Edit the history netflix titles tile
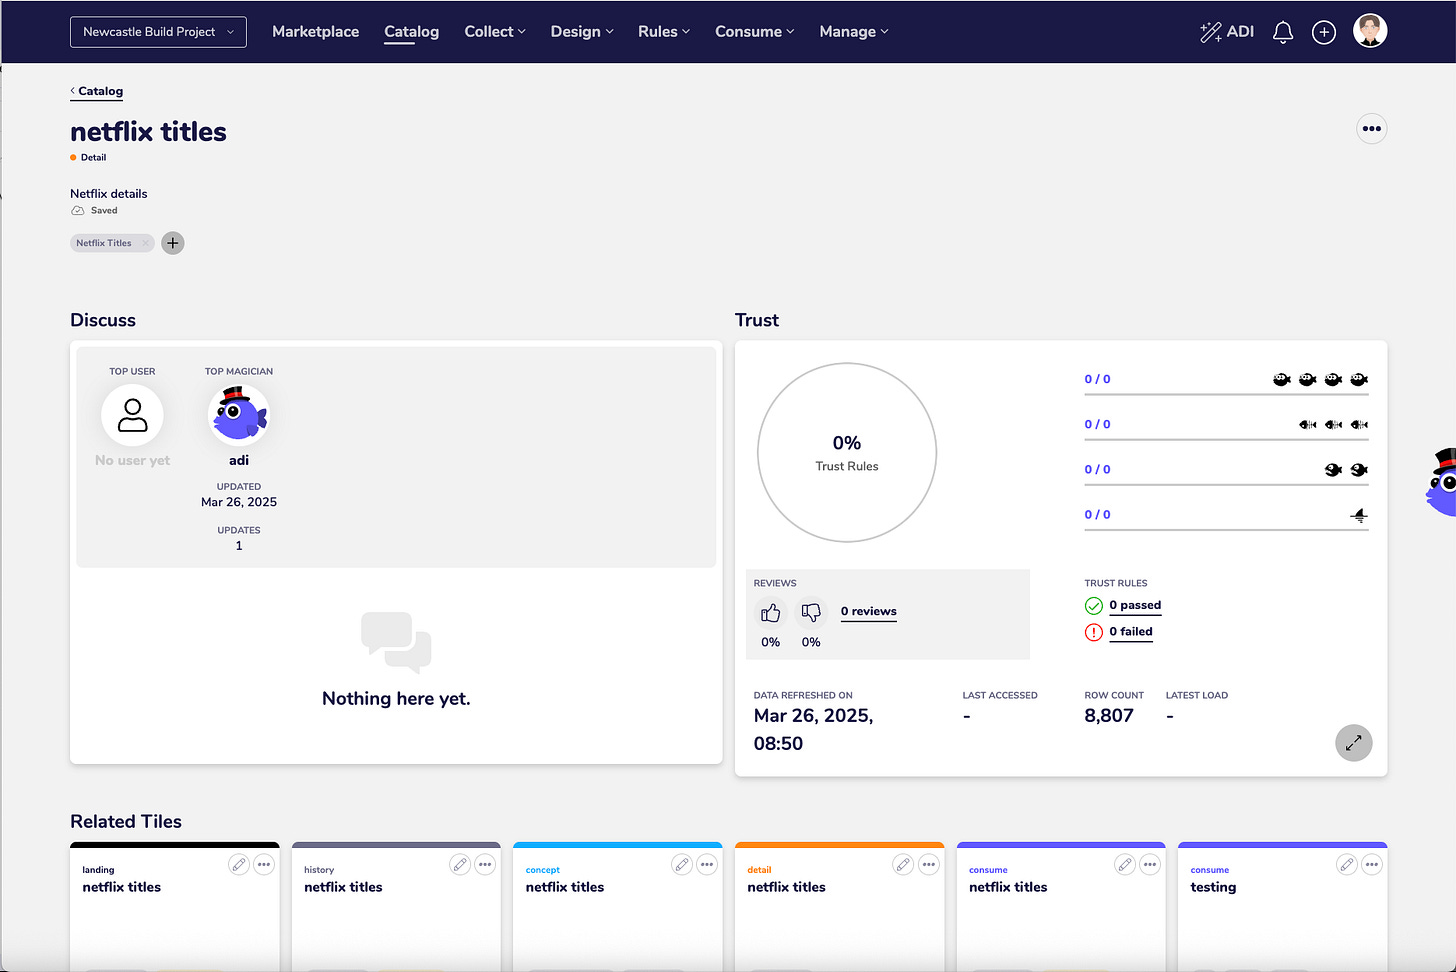Viewport: 1456px width, 972px height. coord(460,865)
